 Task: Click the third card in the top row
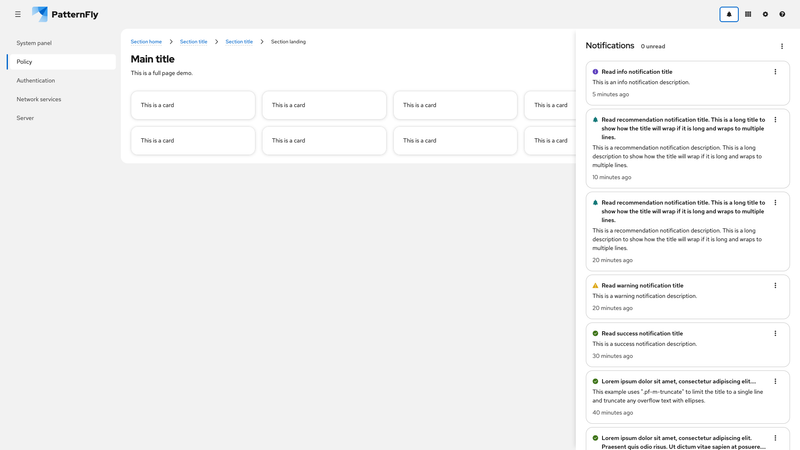point(455,105)
